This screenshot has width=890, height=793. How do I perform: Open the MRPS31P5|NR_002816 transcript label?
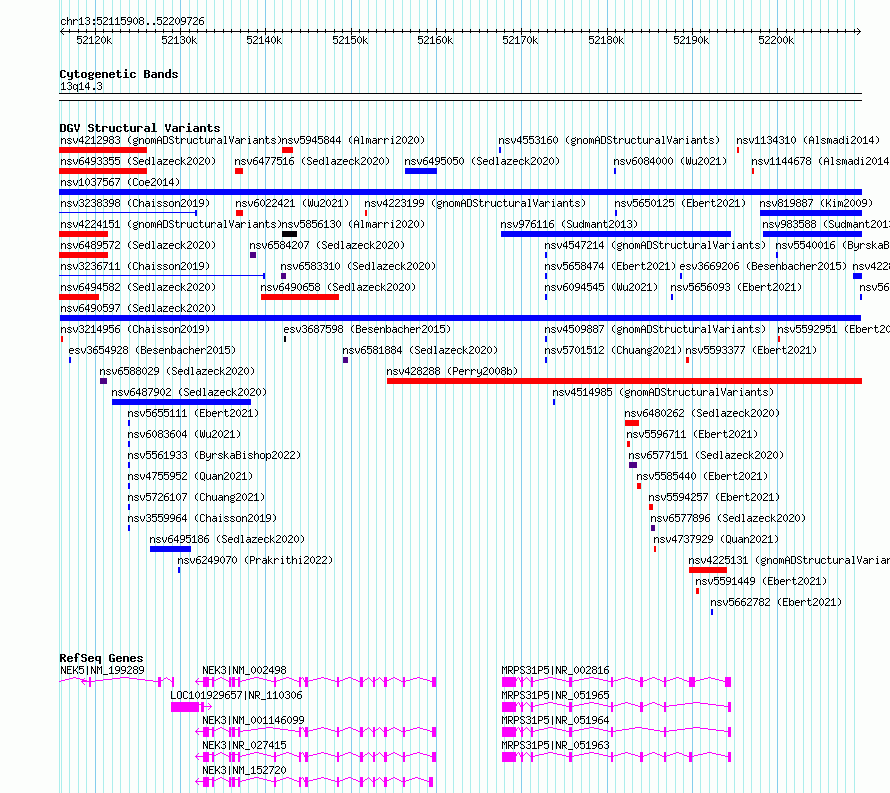tap(555, 670)
